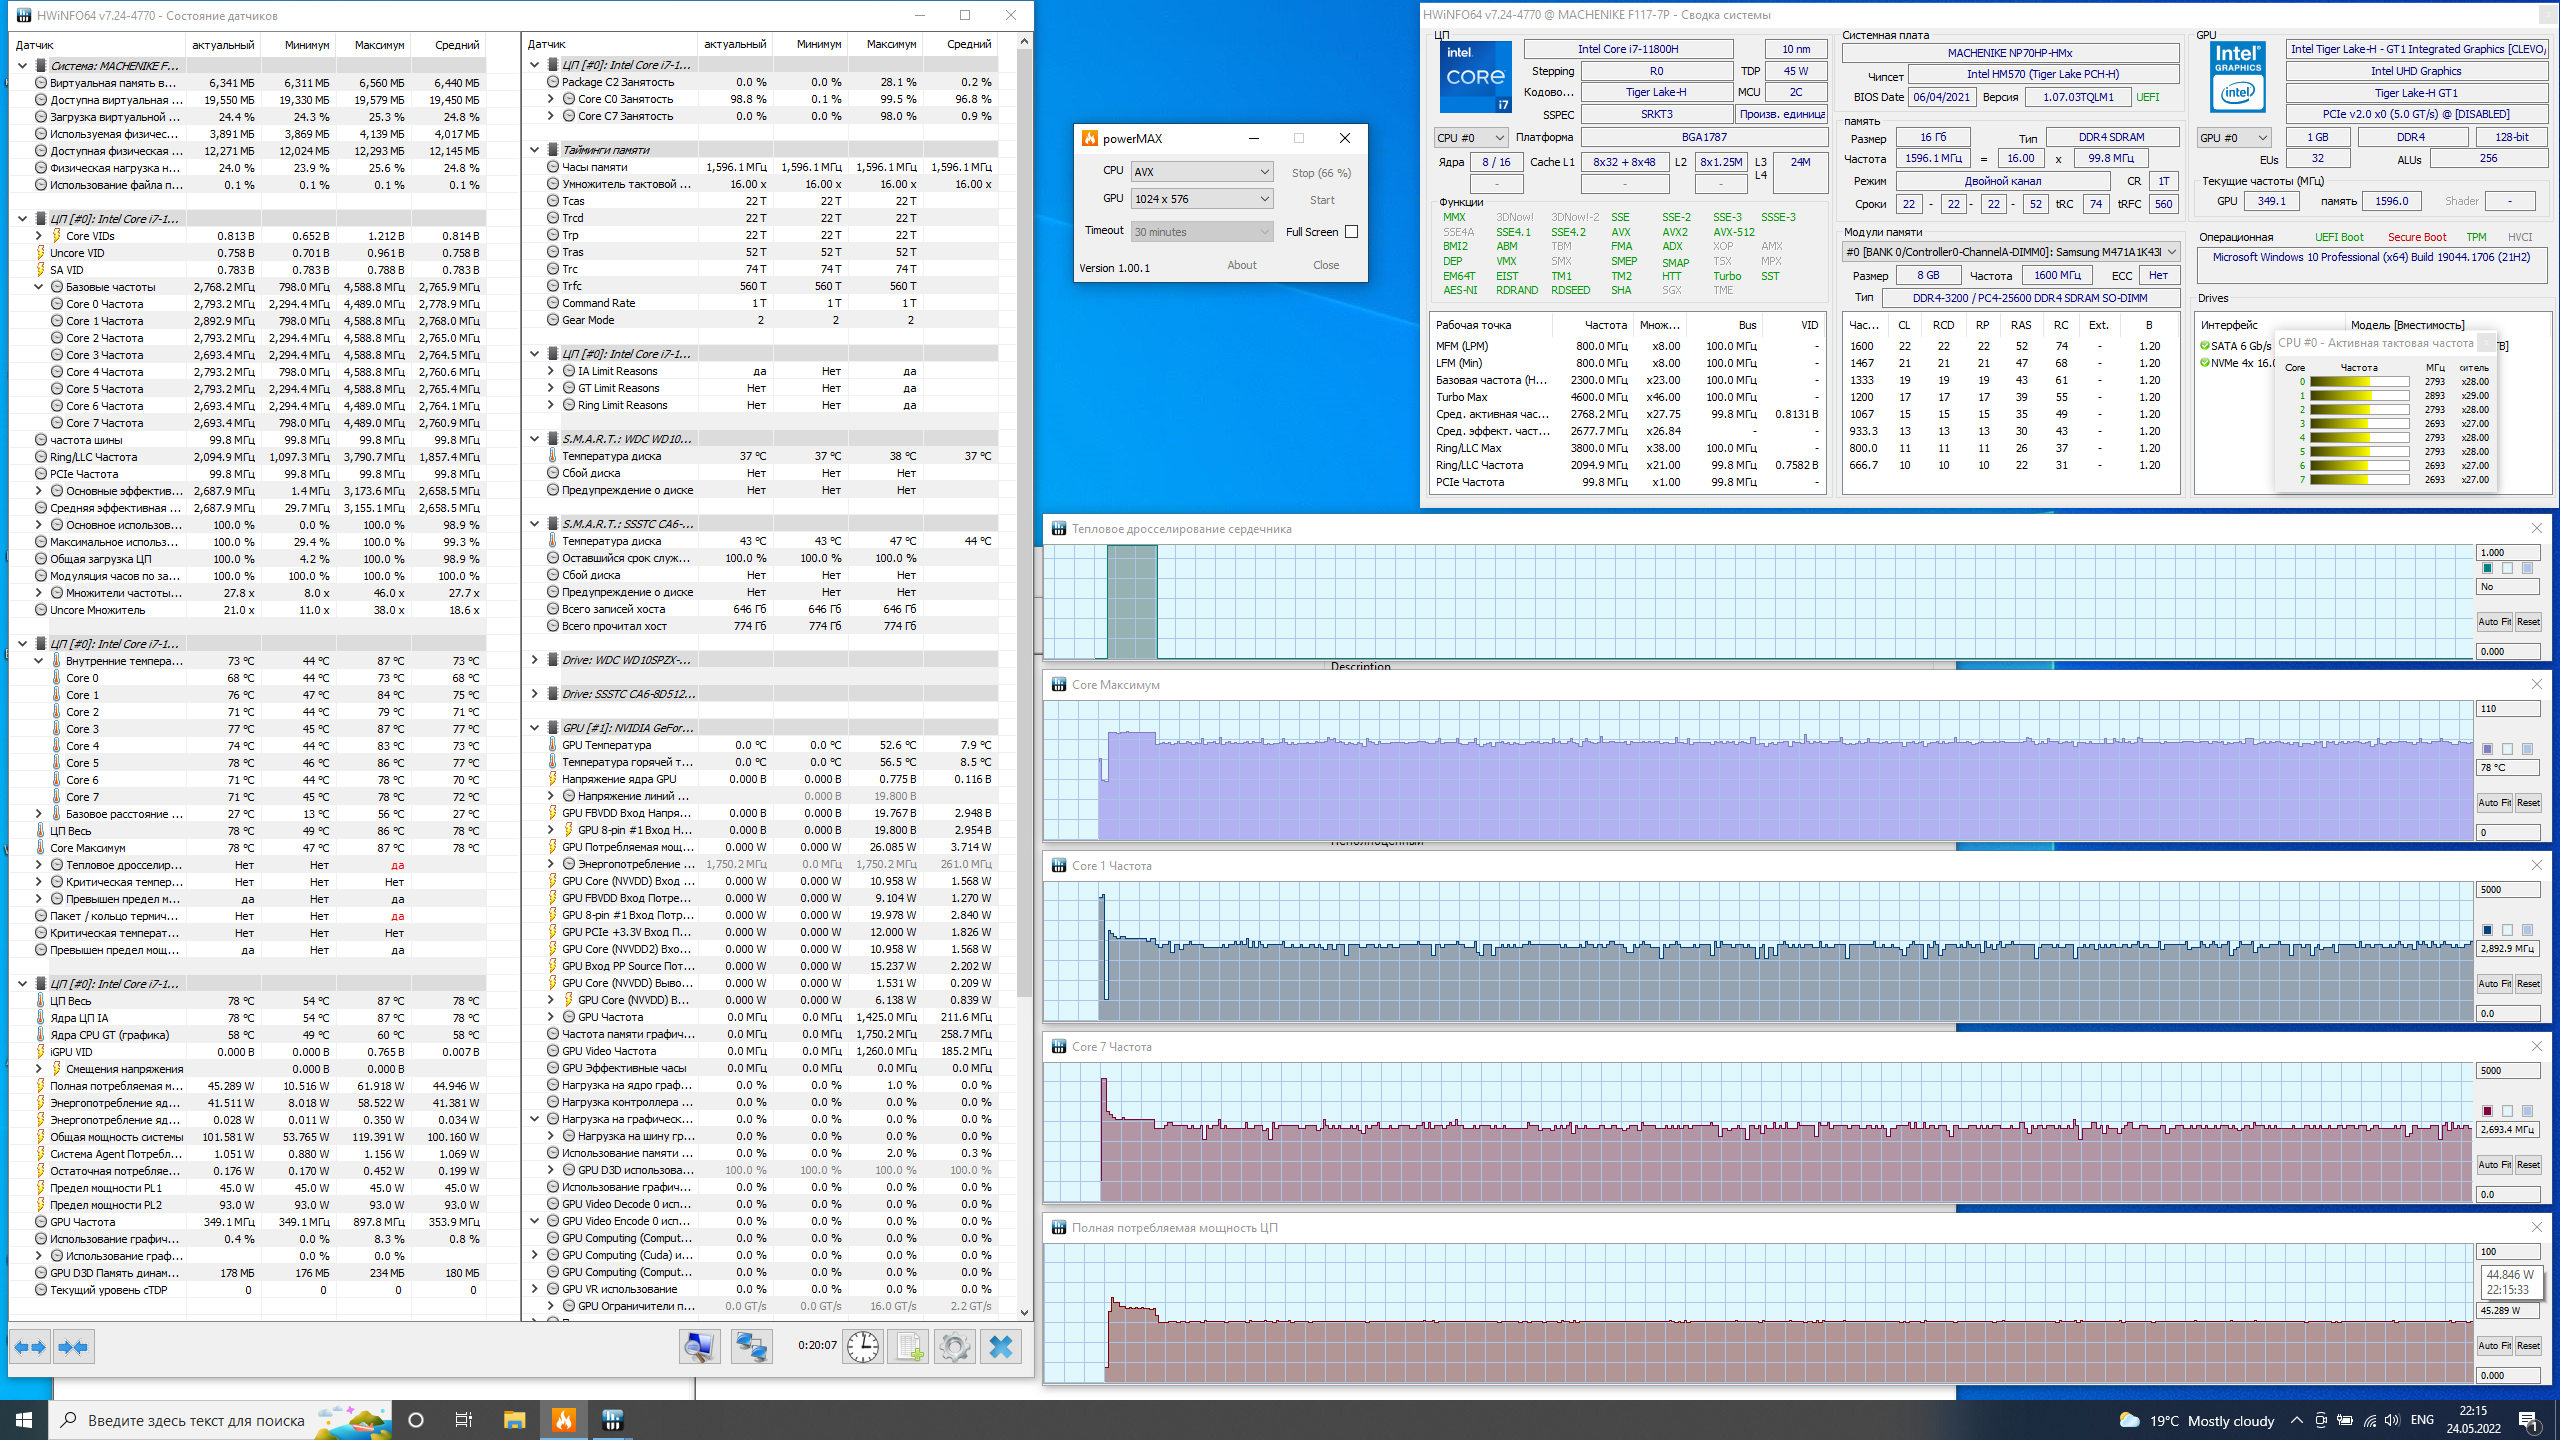This screenshot has height=1440, width=2560.
Task: Expand the IA Limit Reasons row
Action: [550, 371]
